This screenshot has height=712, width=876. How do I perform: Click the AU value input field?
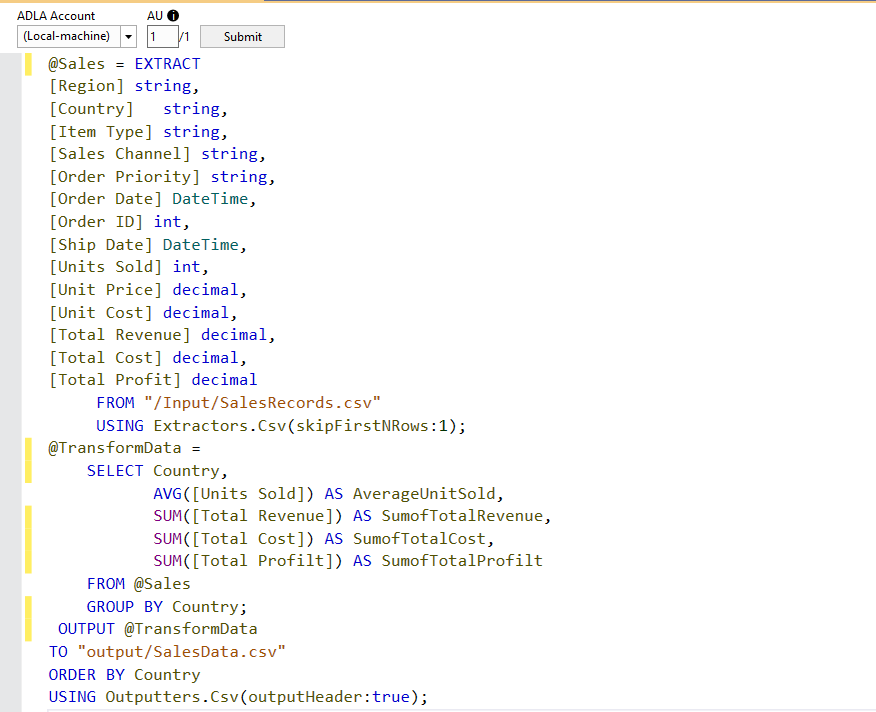(162, 37)
